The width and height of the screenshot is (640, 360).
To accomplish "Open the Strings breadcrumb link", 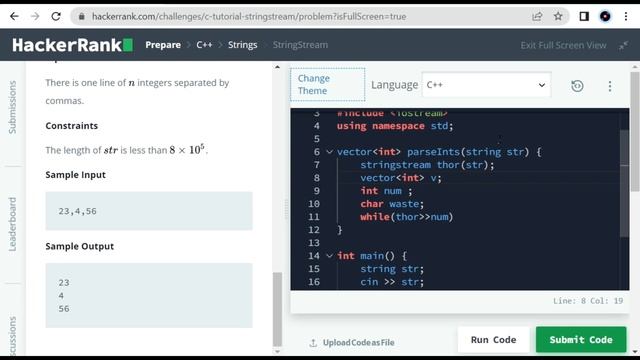I will tap(242, 45).
